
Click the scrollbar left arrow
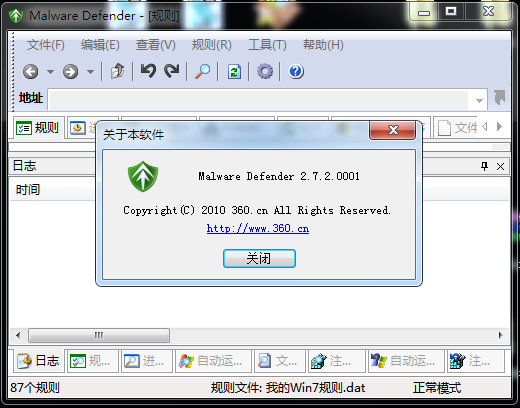click(x=18, y=335)
